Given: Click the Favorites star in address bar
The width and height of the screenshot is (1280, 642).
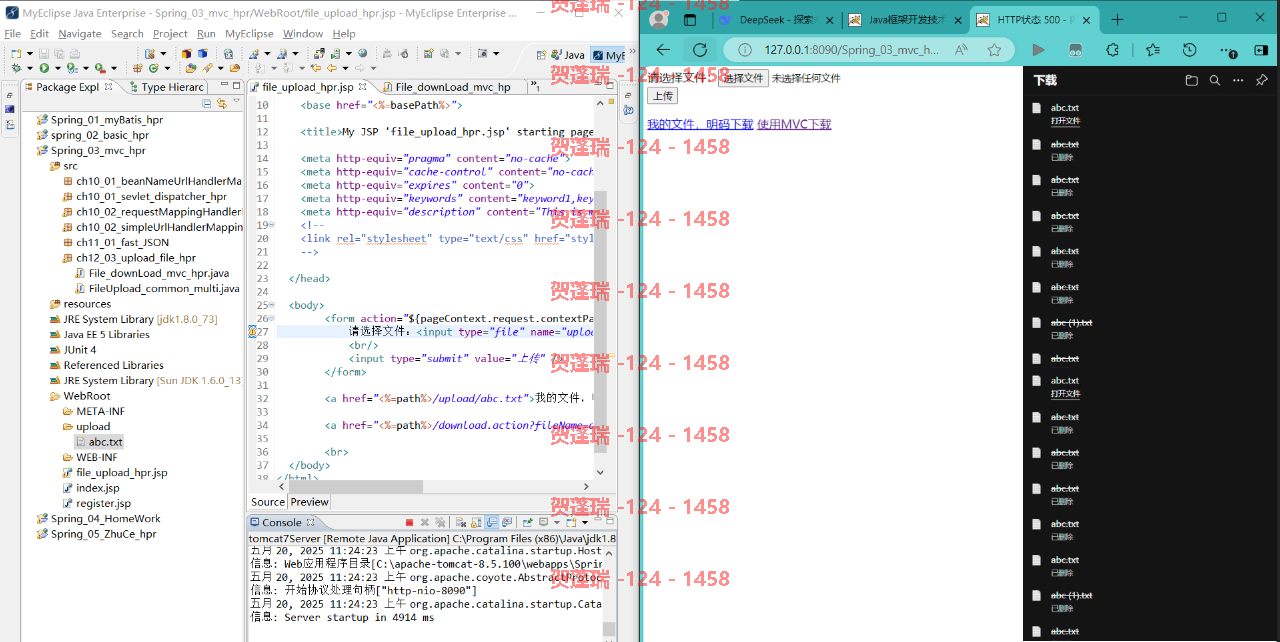Looking at the screenshot, I should point(994,49).
